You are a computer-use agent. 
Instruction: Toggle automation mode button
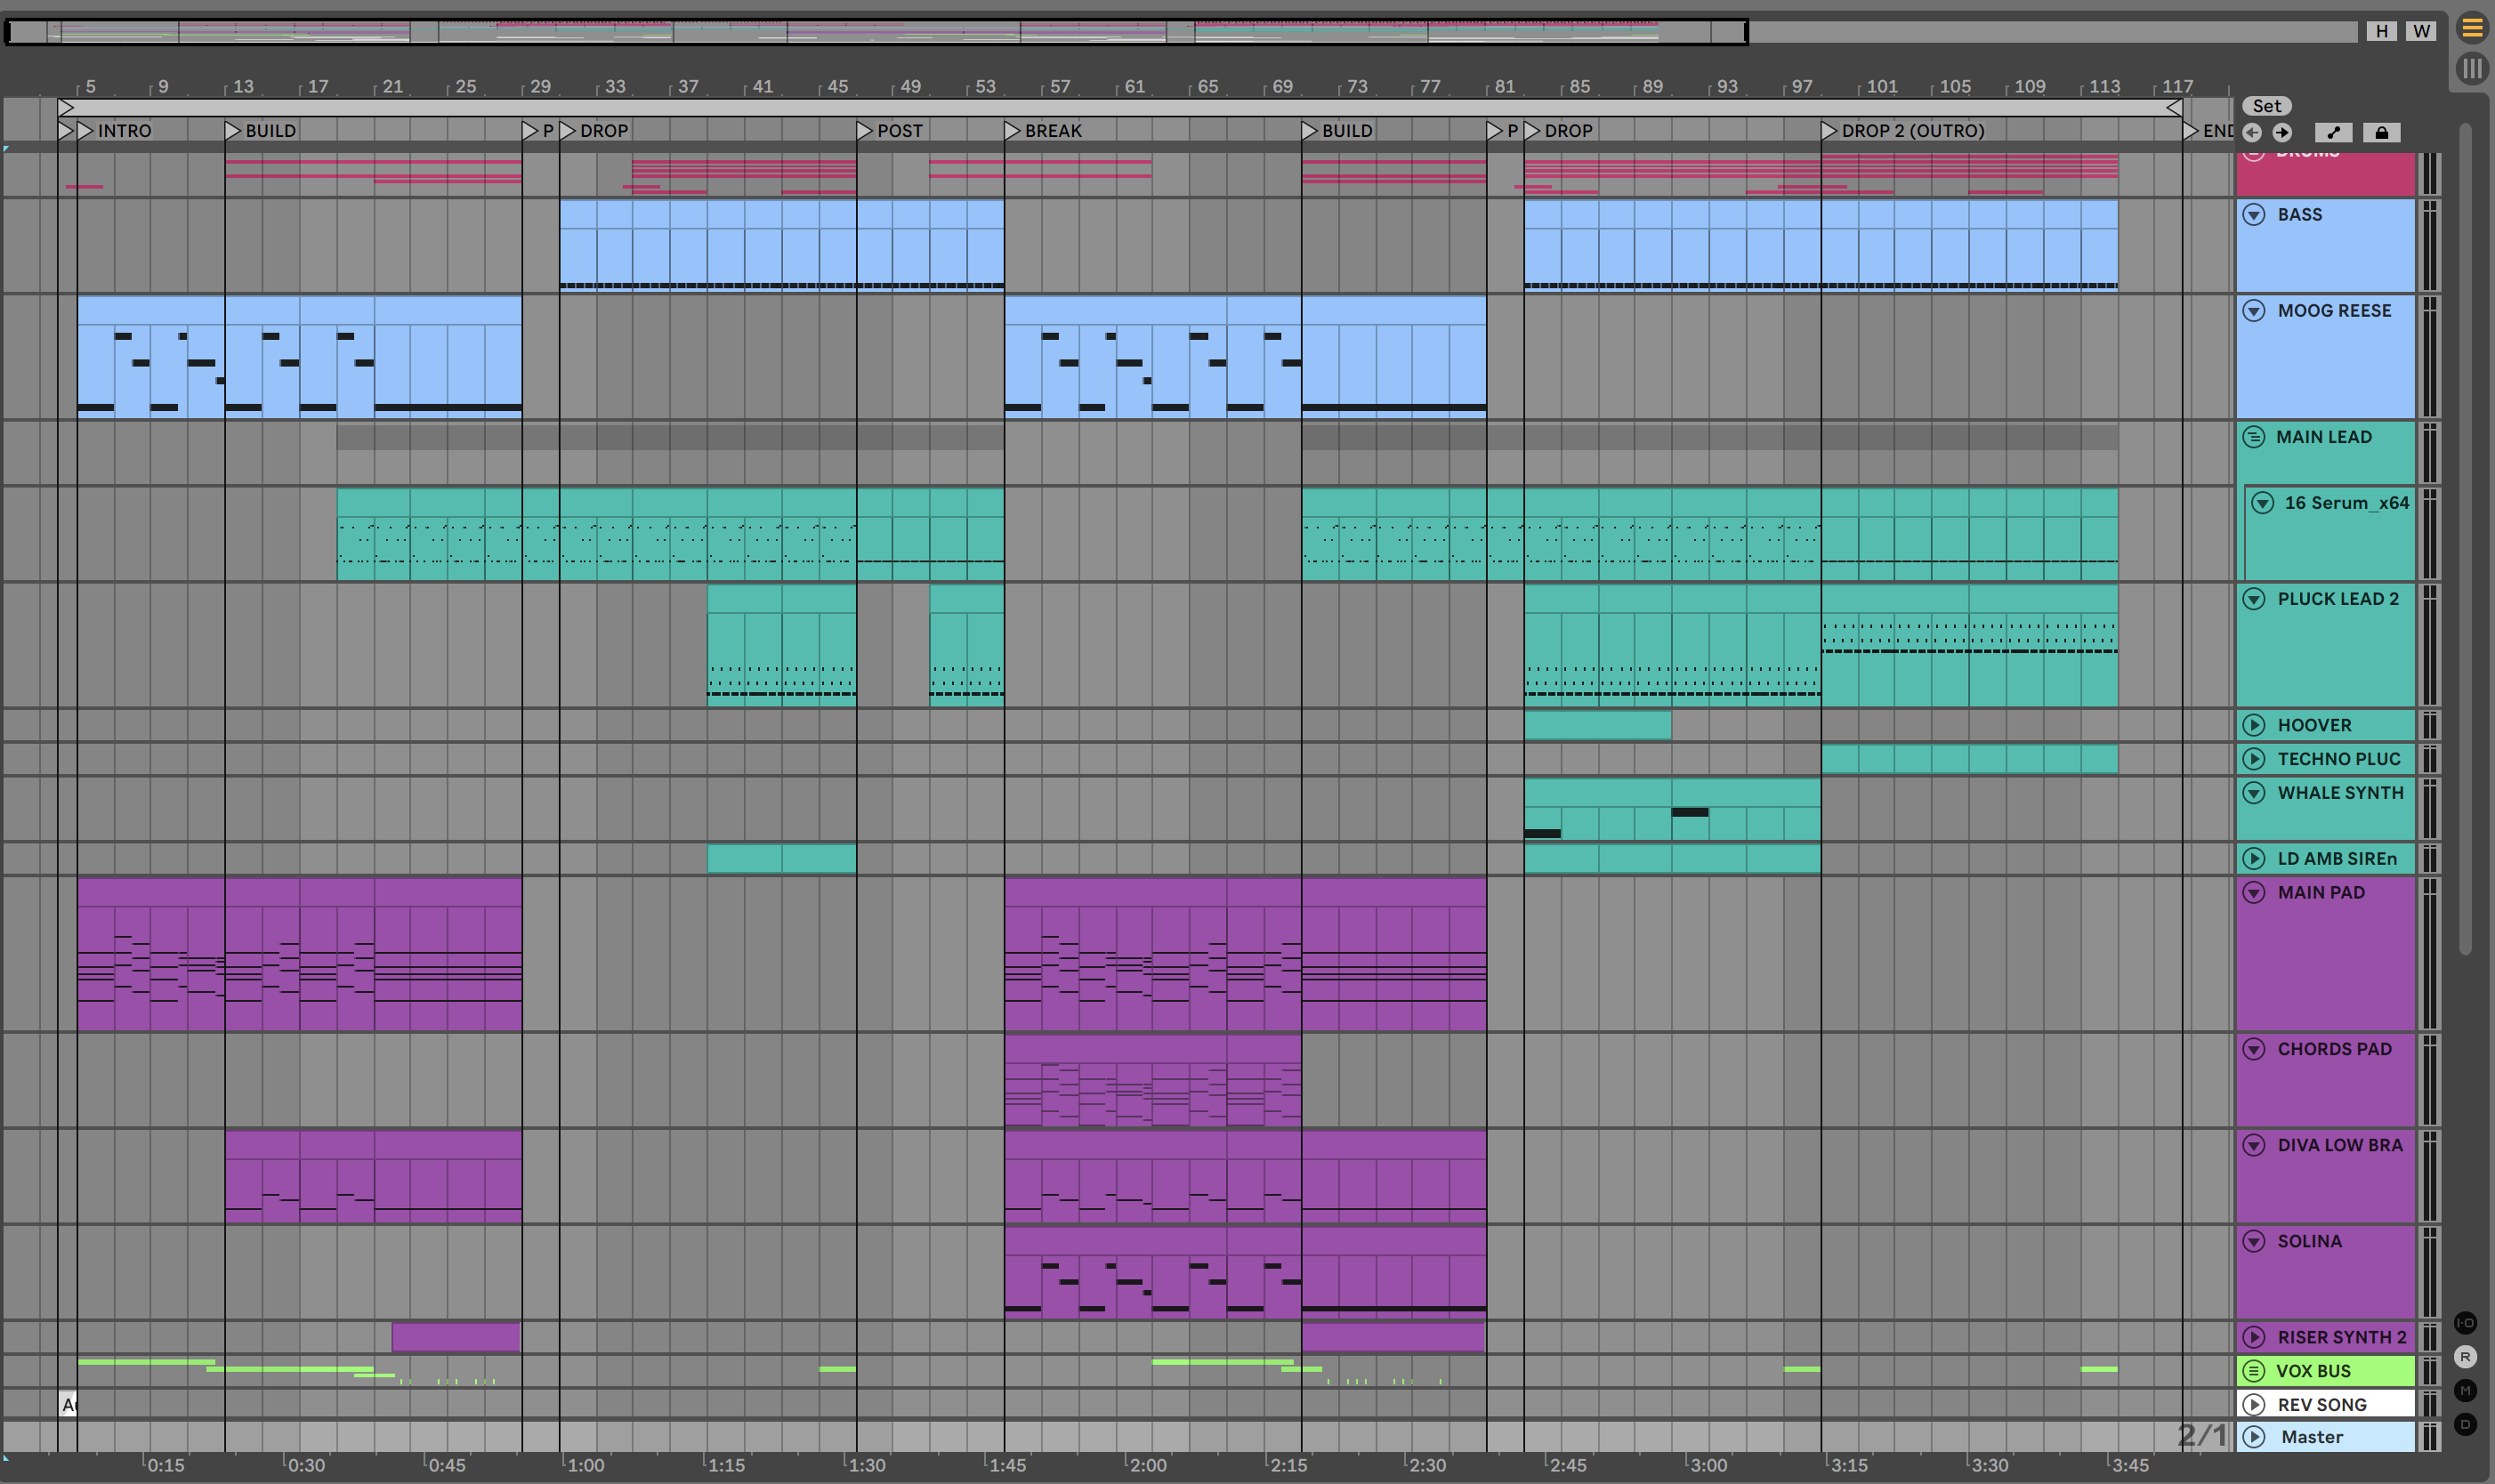[2333, 132]
